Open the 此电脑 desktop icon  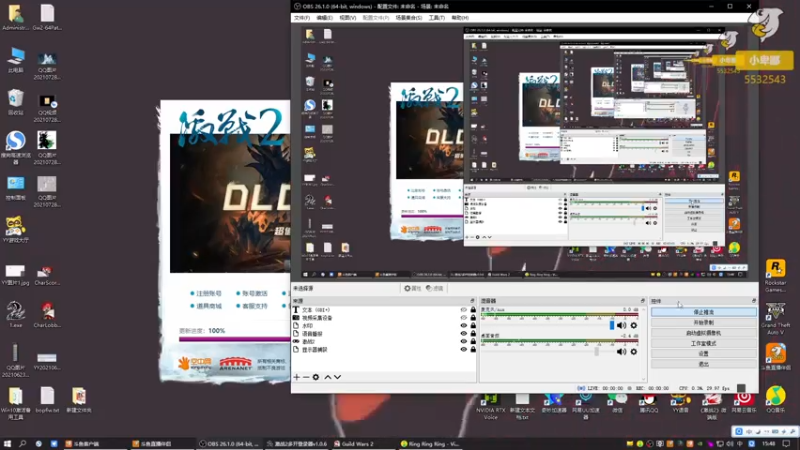click(15, 60)
